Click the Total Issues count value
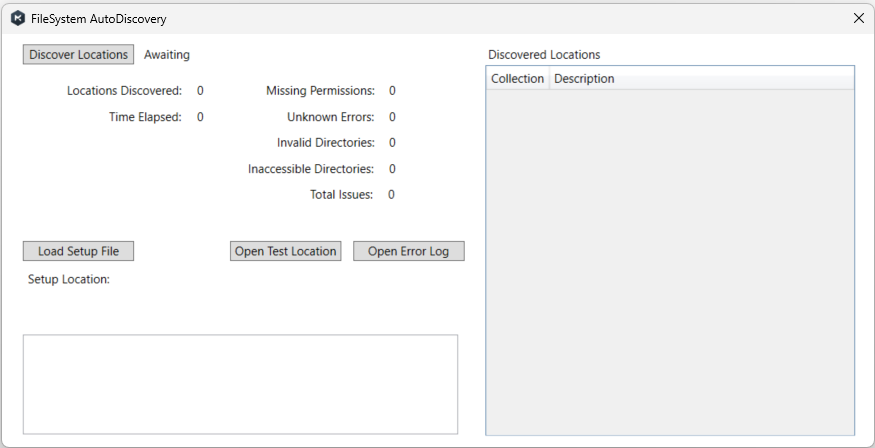Screen dimensions: 875x448 (x=391, y=195)
